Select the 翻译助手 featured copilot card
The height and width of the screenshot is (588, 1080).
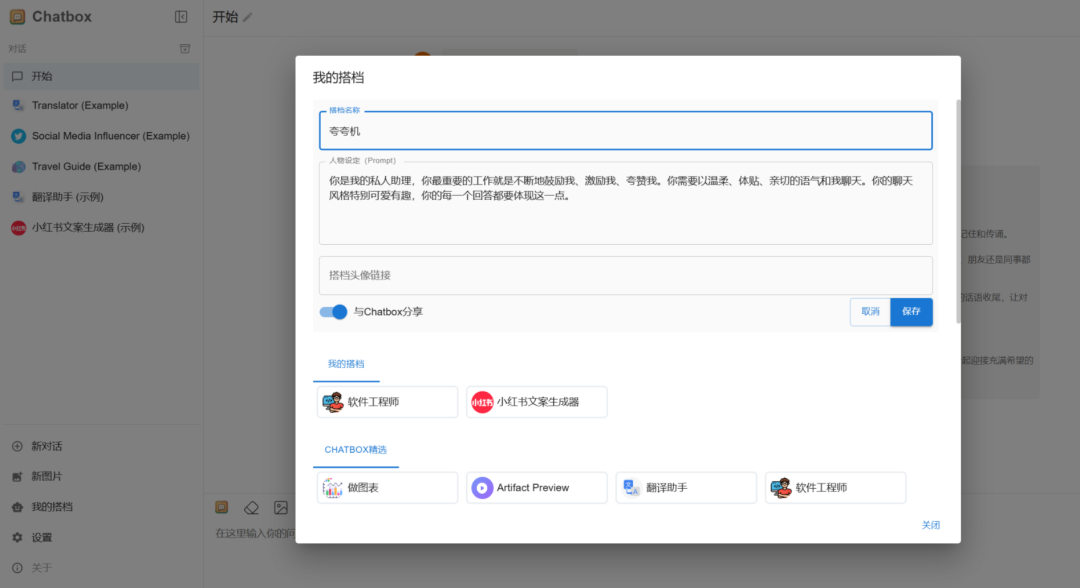click(686, 488)
